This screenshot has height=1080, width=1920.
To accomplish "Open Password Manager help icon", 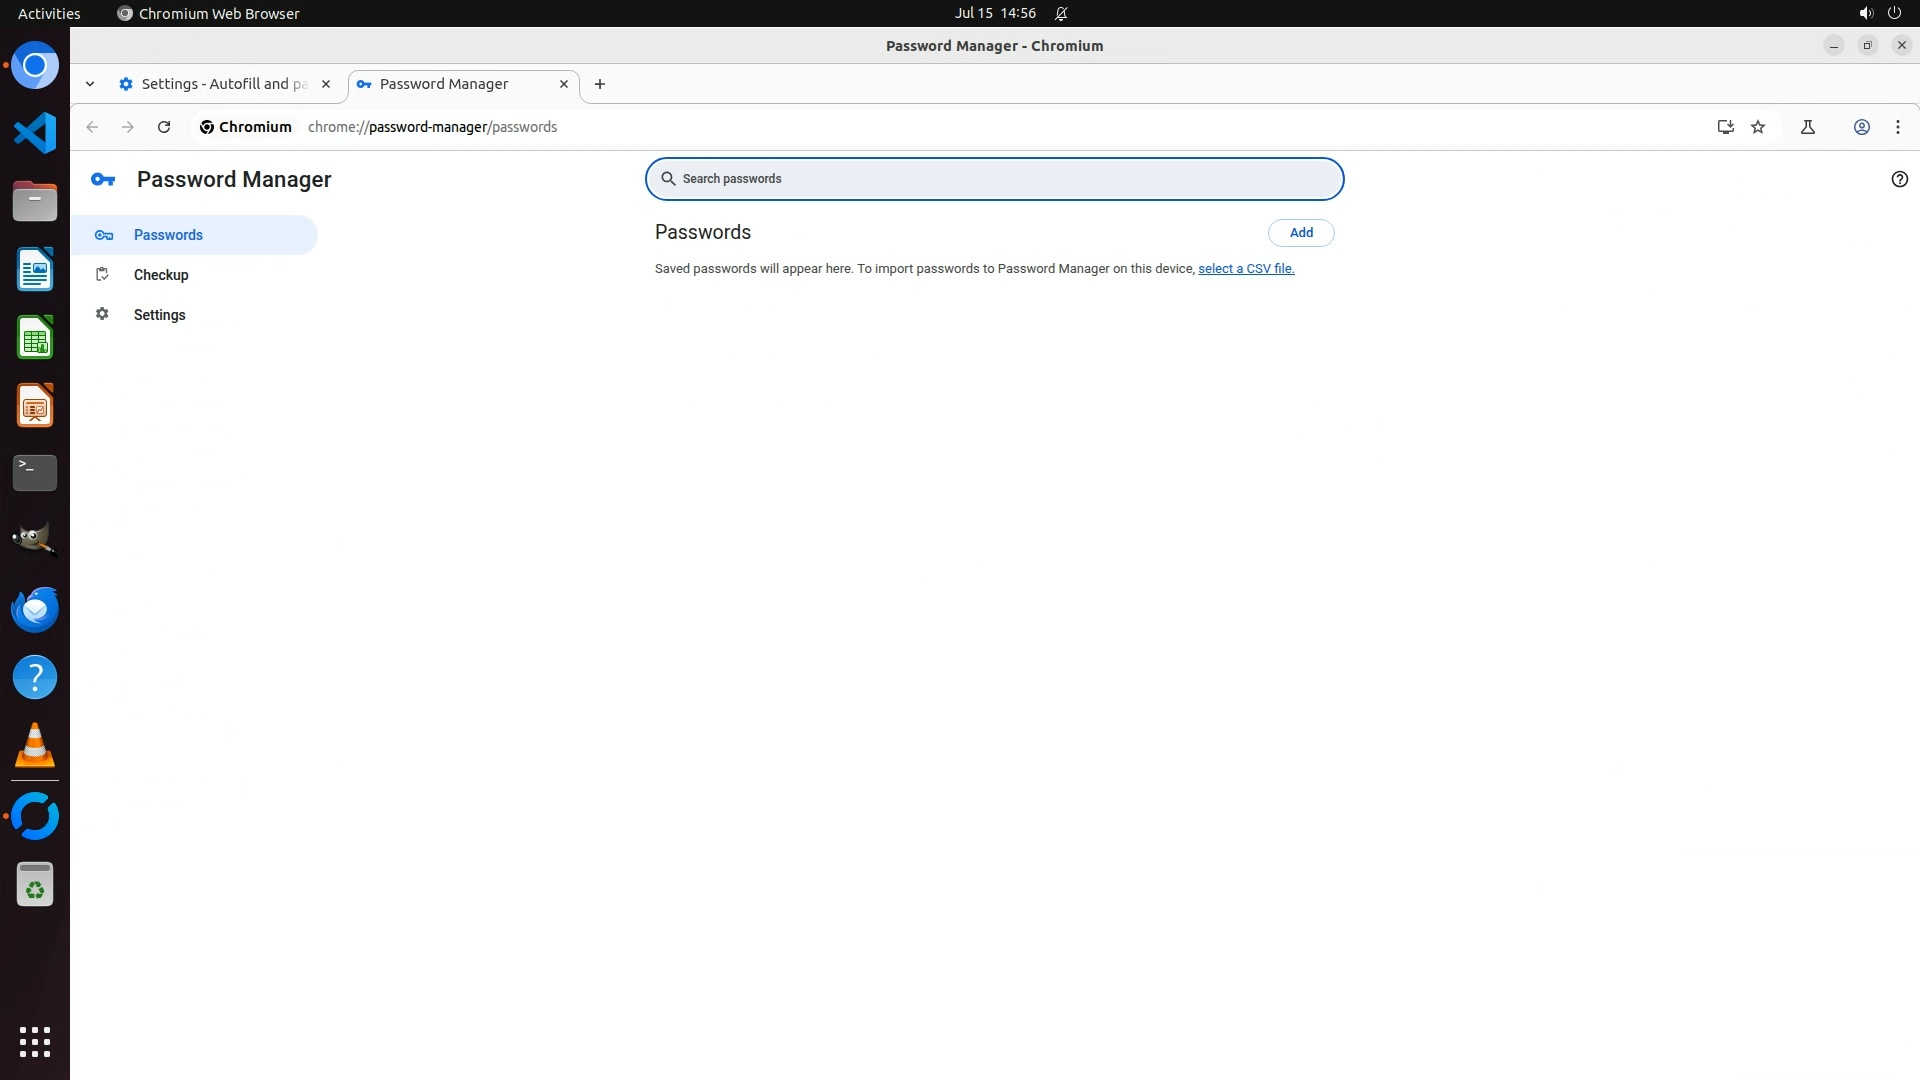I will coord(1899,179).
